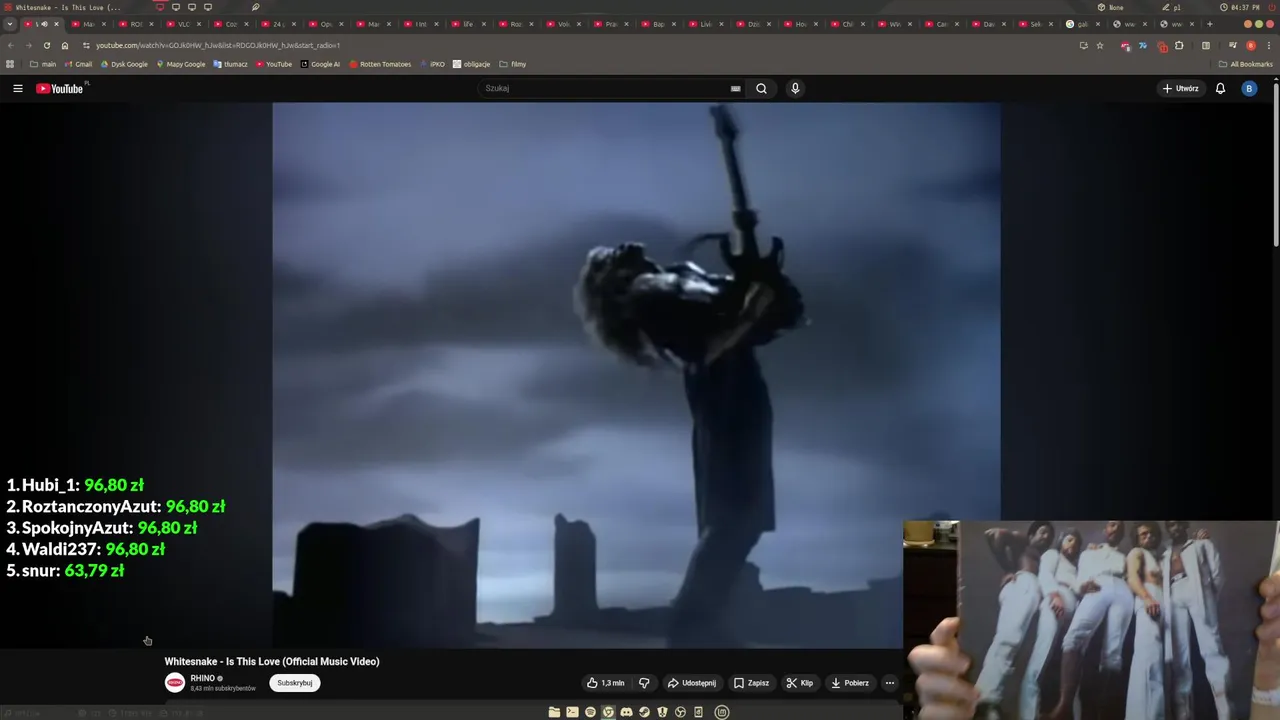The width and height of the screenshot is (1280, 720).
Task: Open the apps grid icon in bookmarks bar
Action: (x=10, y=64)
